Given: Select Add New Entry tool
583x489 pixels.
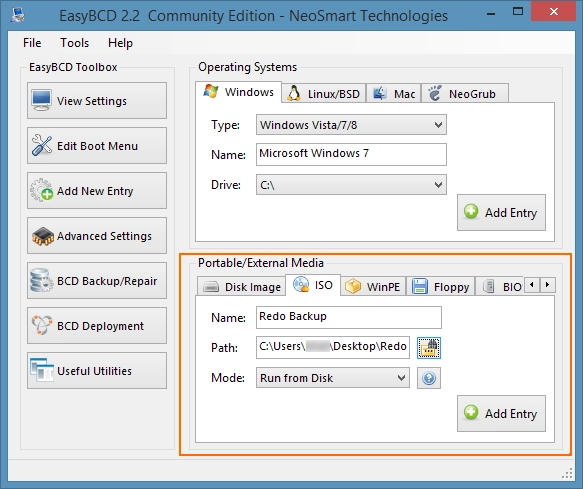Looking at the screenshot, I should coord(97,191).
